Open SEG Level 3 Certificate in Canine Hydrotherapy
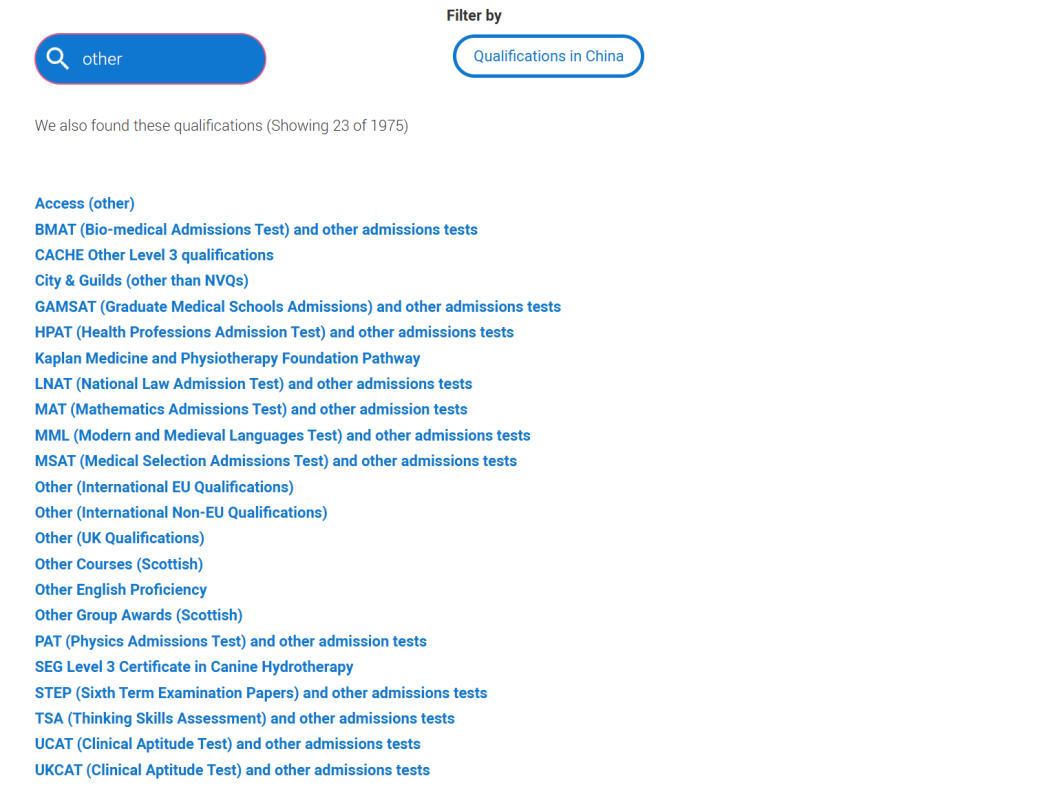Screen dimensions: 1037x788 (194, 667)
